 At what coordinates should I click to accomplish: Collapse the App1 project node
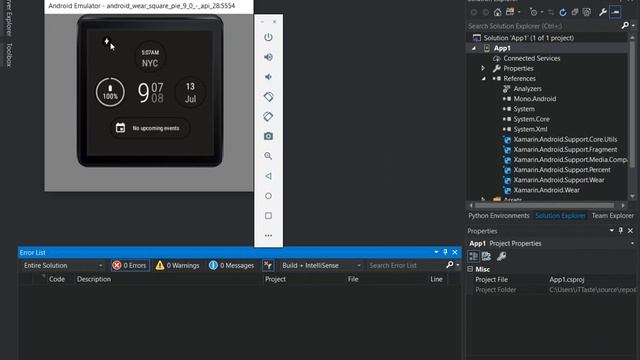pyautogui.click(x=474, y=48)
